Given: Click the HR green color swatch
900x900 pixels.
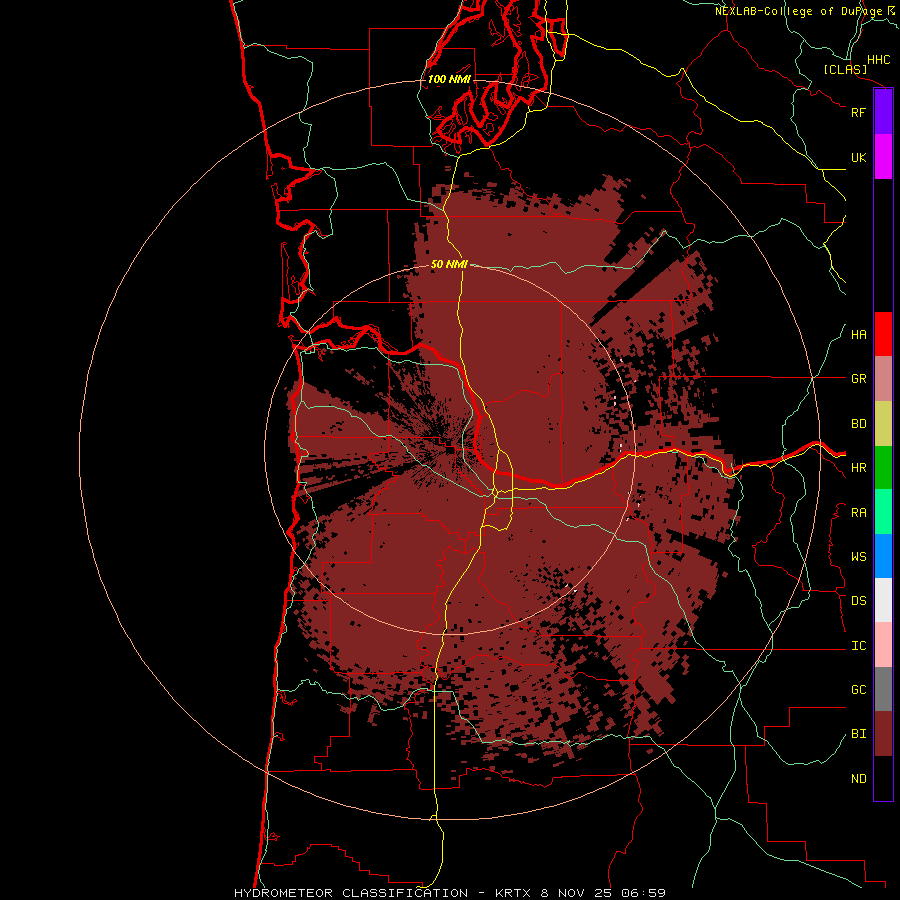Looking at the screenshot, I should 883,467.
